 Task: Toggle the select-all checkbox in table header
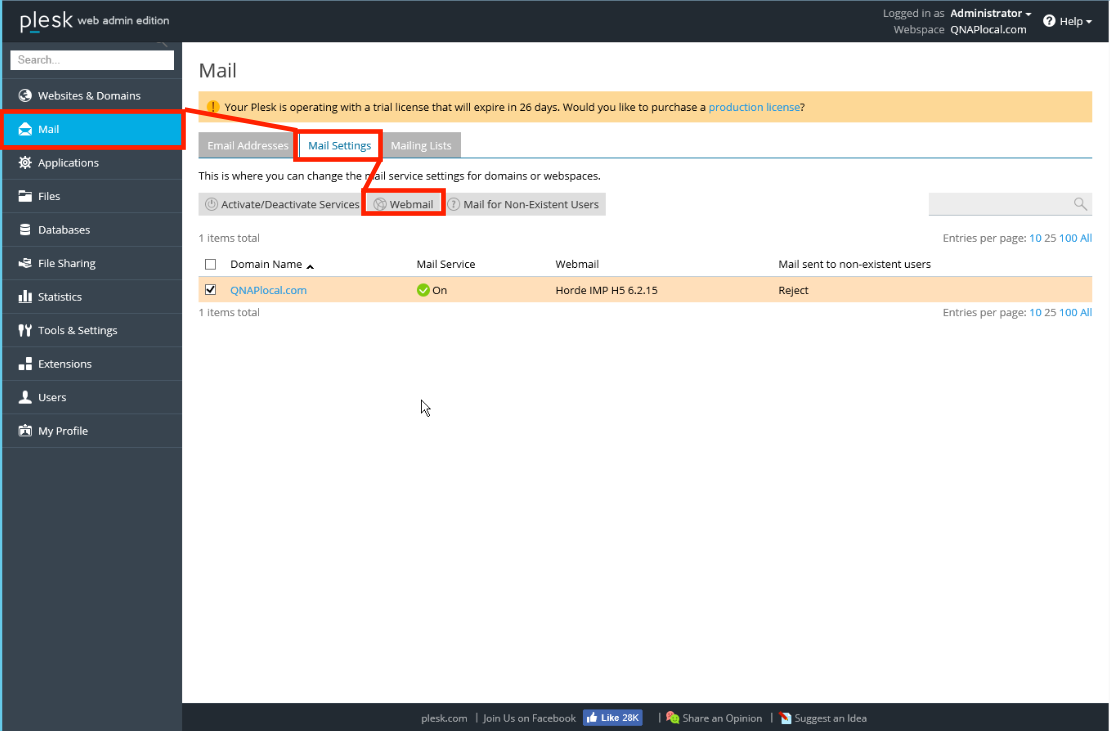210,265
